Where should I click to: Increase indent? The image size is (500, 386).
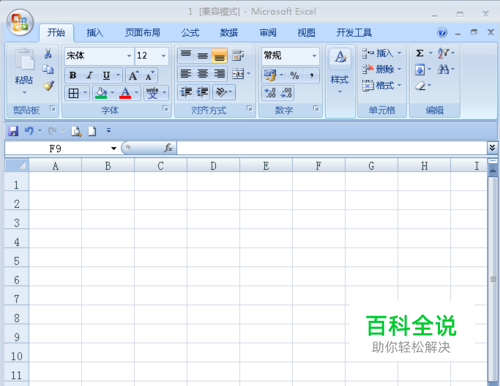click(202, 92)
